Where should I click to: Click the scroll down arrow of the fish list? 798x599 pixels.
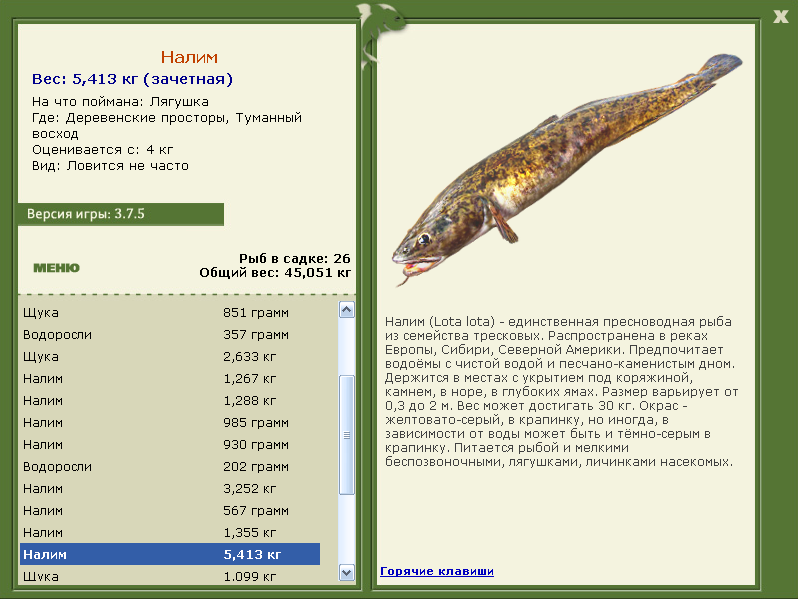click(x=347, y=573)
